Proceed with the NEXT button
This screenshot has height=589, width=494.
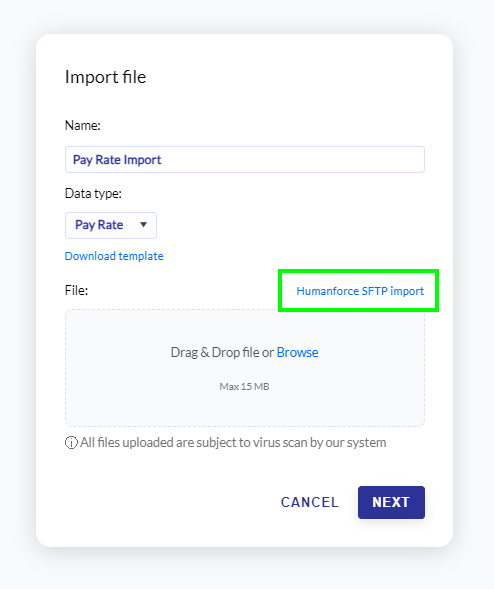[x=391, y=503]
